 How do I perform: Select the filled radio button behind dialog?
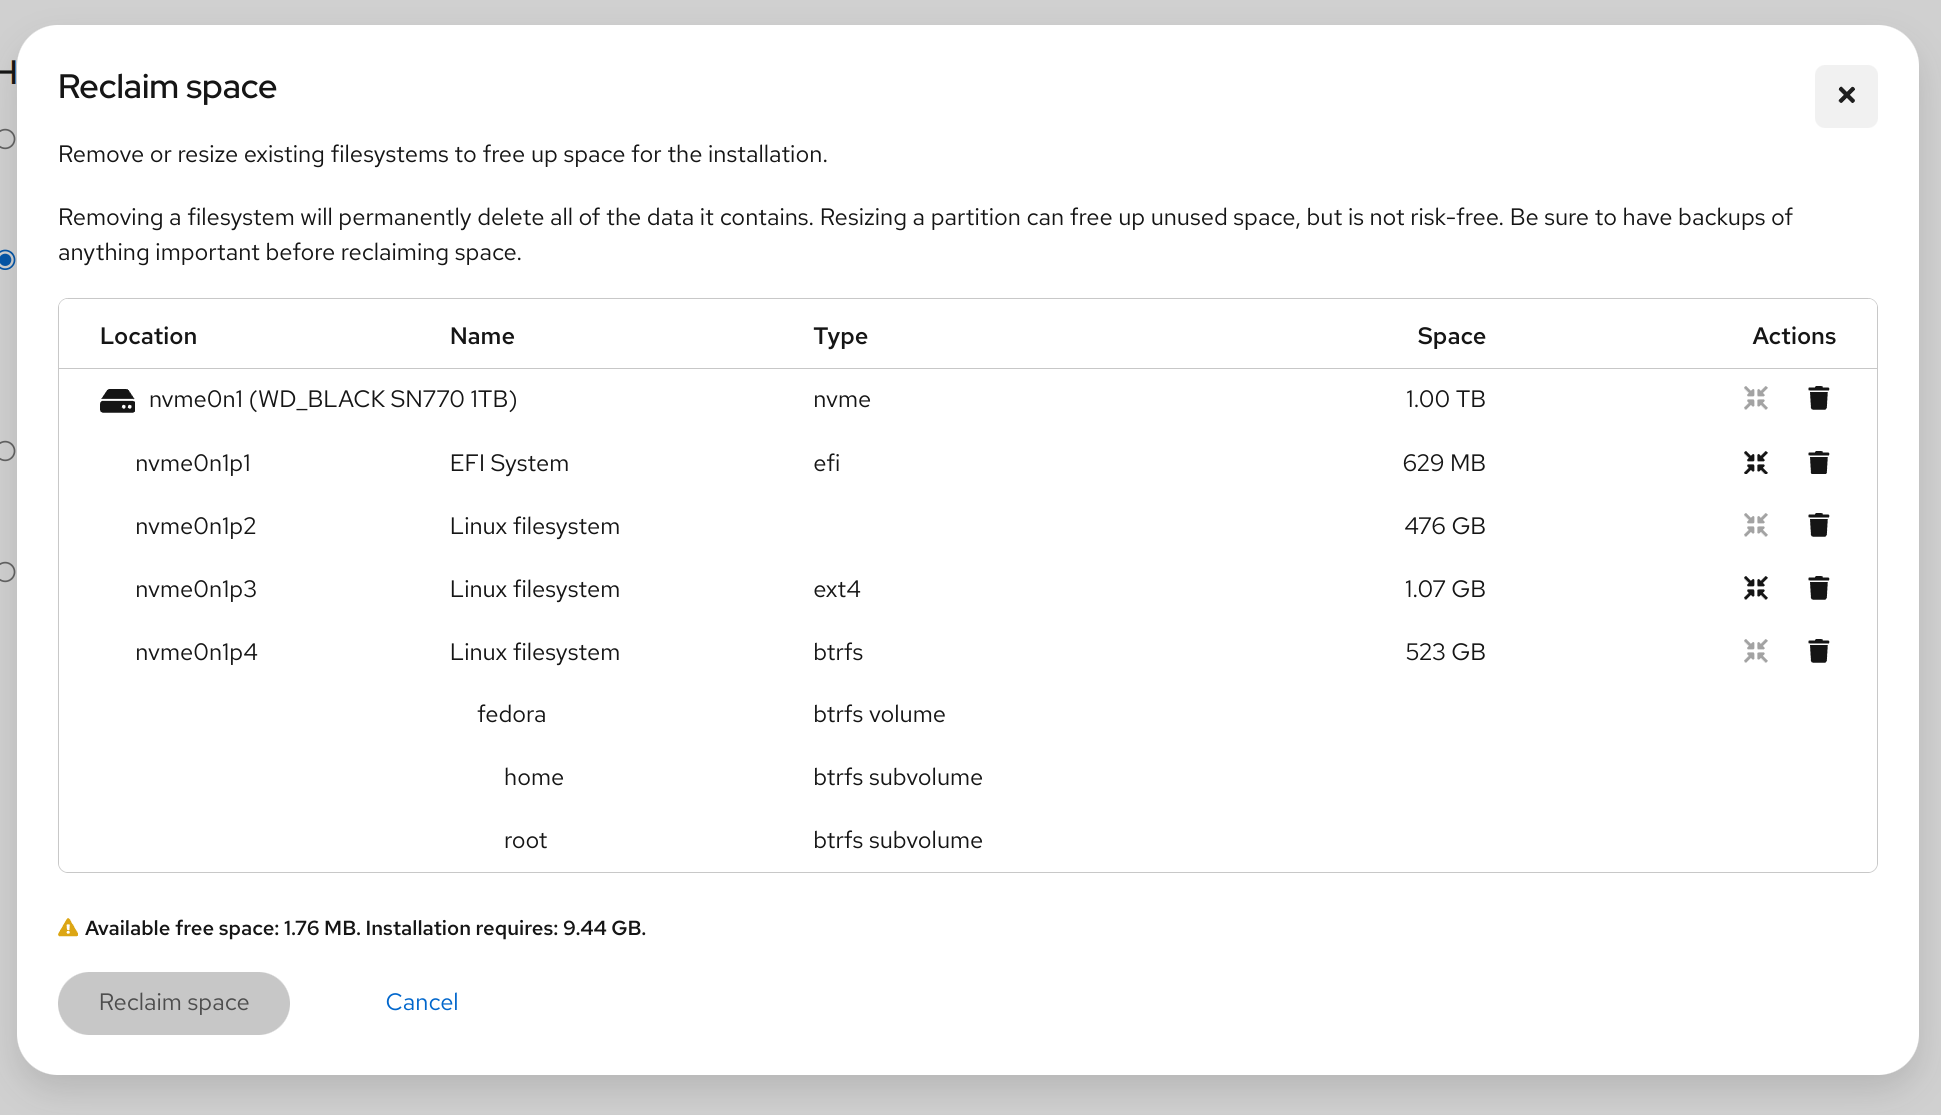[6, 260]
